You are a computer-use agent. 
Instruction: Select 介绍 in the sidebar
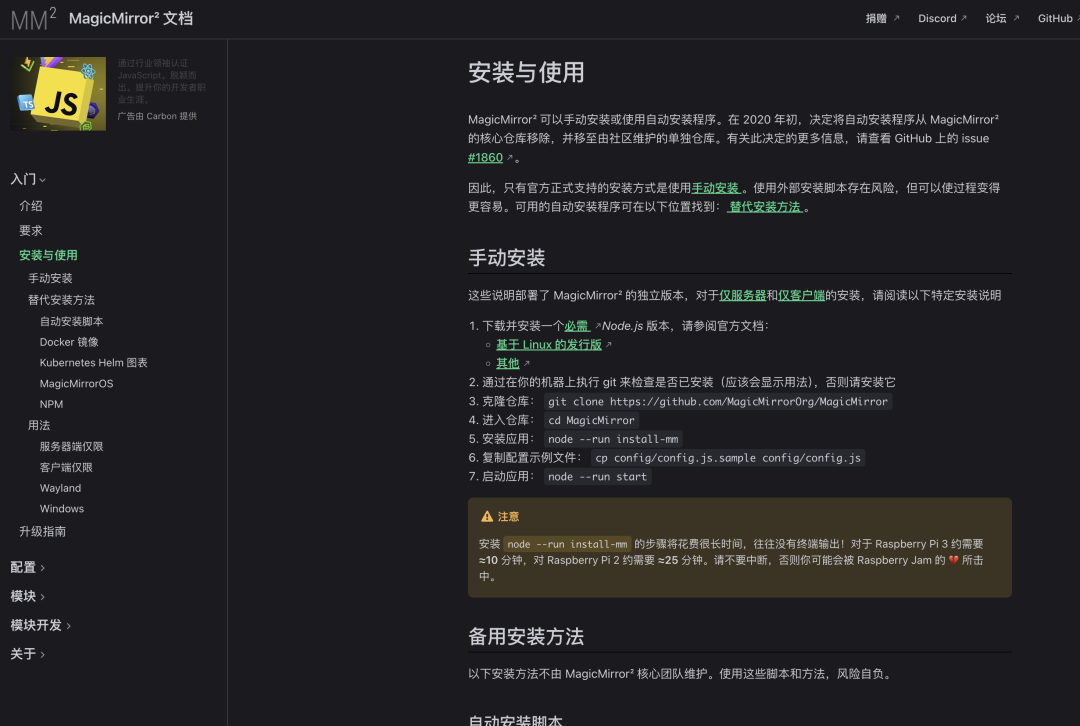pos(30,205)
